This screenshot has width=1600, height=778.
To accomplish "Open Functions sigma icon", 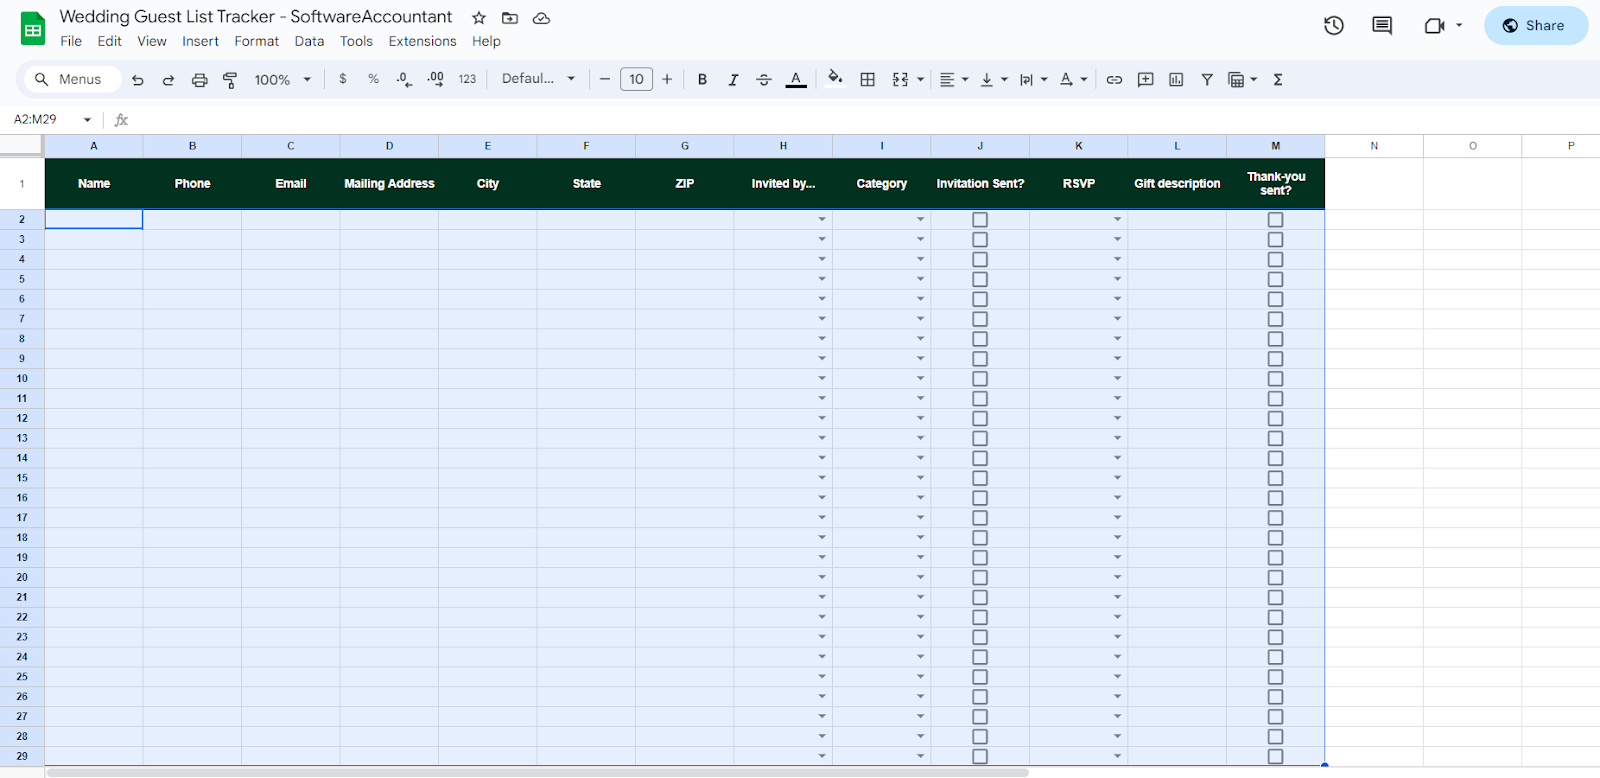I will pos(1278,79).
